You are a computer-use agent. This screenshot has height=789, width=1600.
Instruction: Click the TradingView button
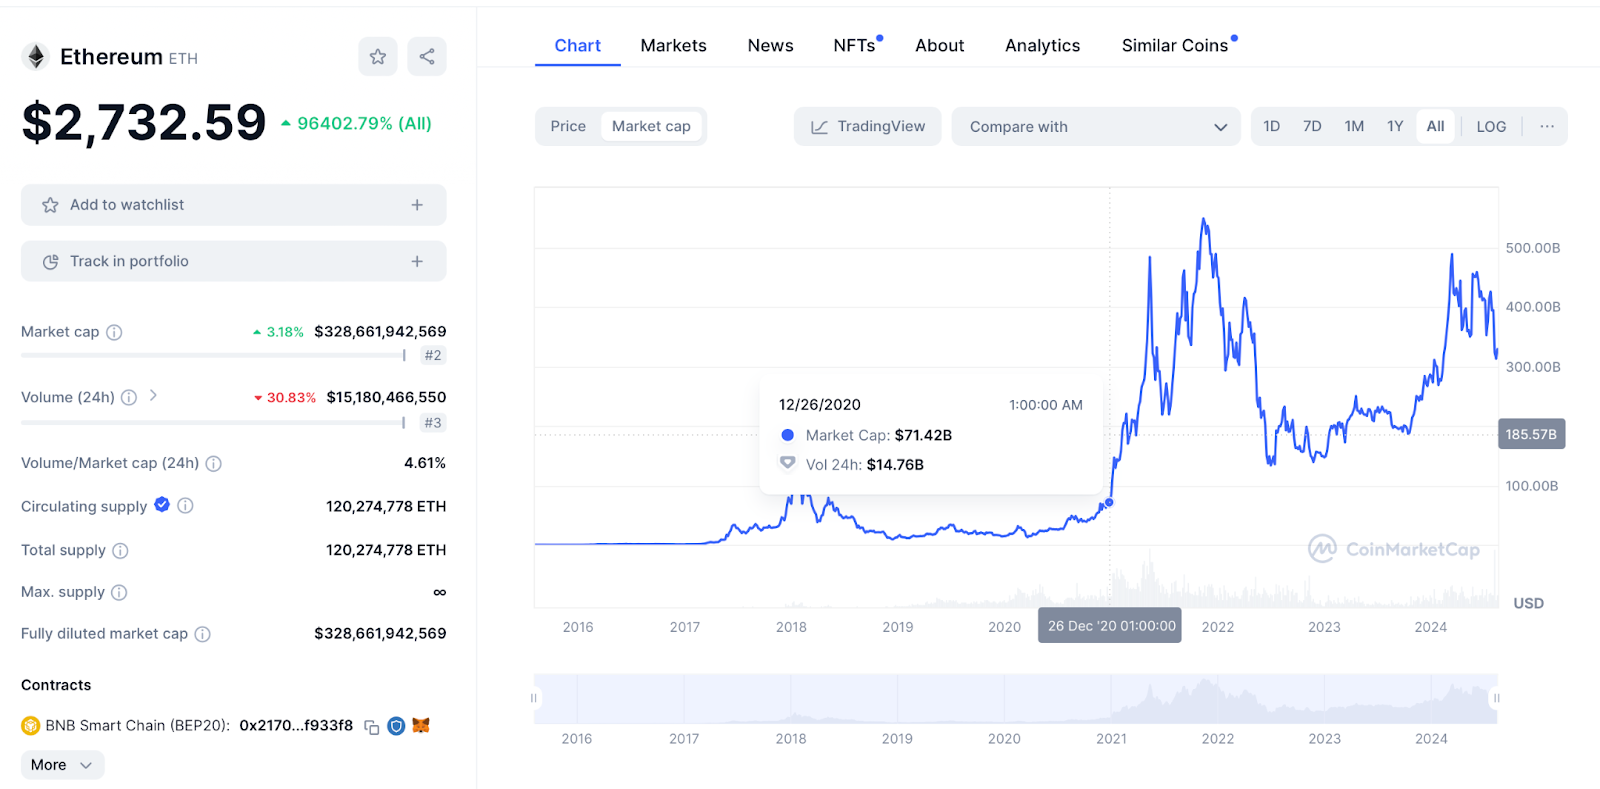tap(867, 127)
